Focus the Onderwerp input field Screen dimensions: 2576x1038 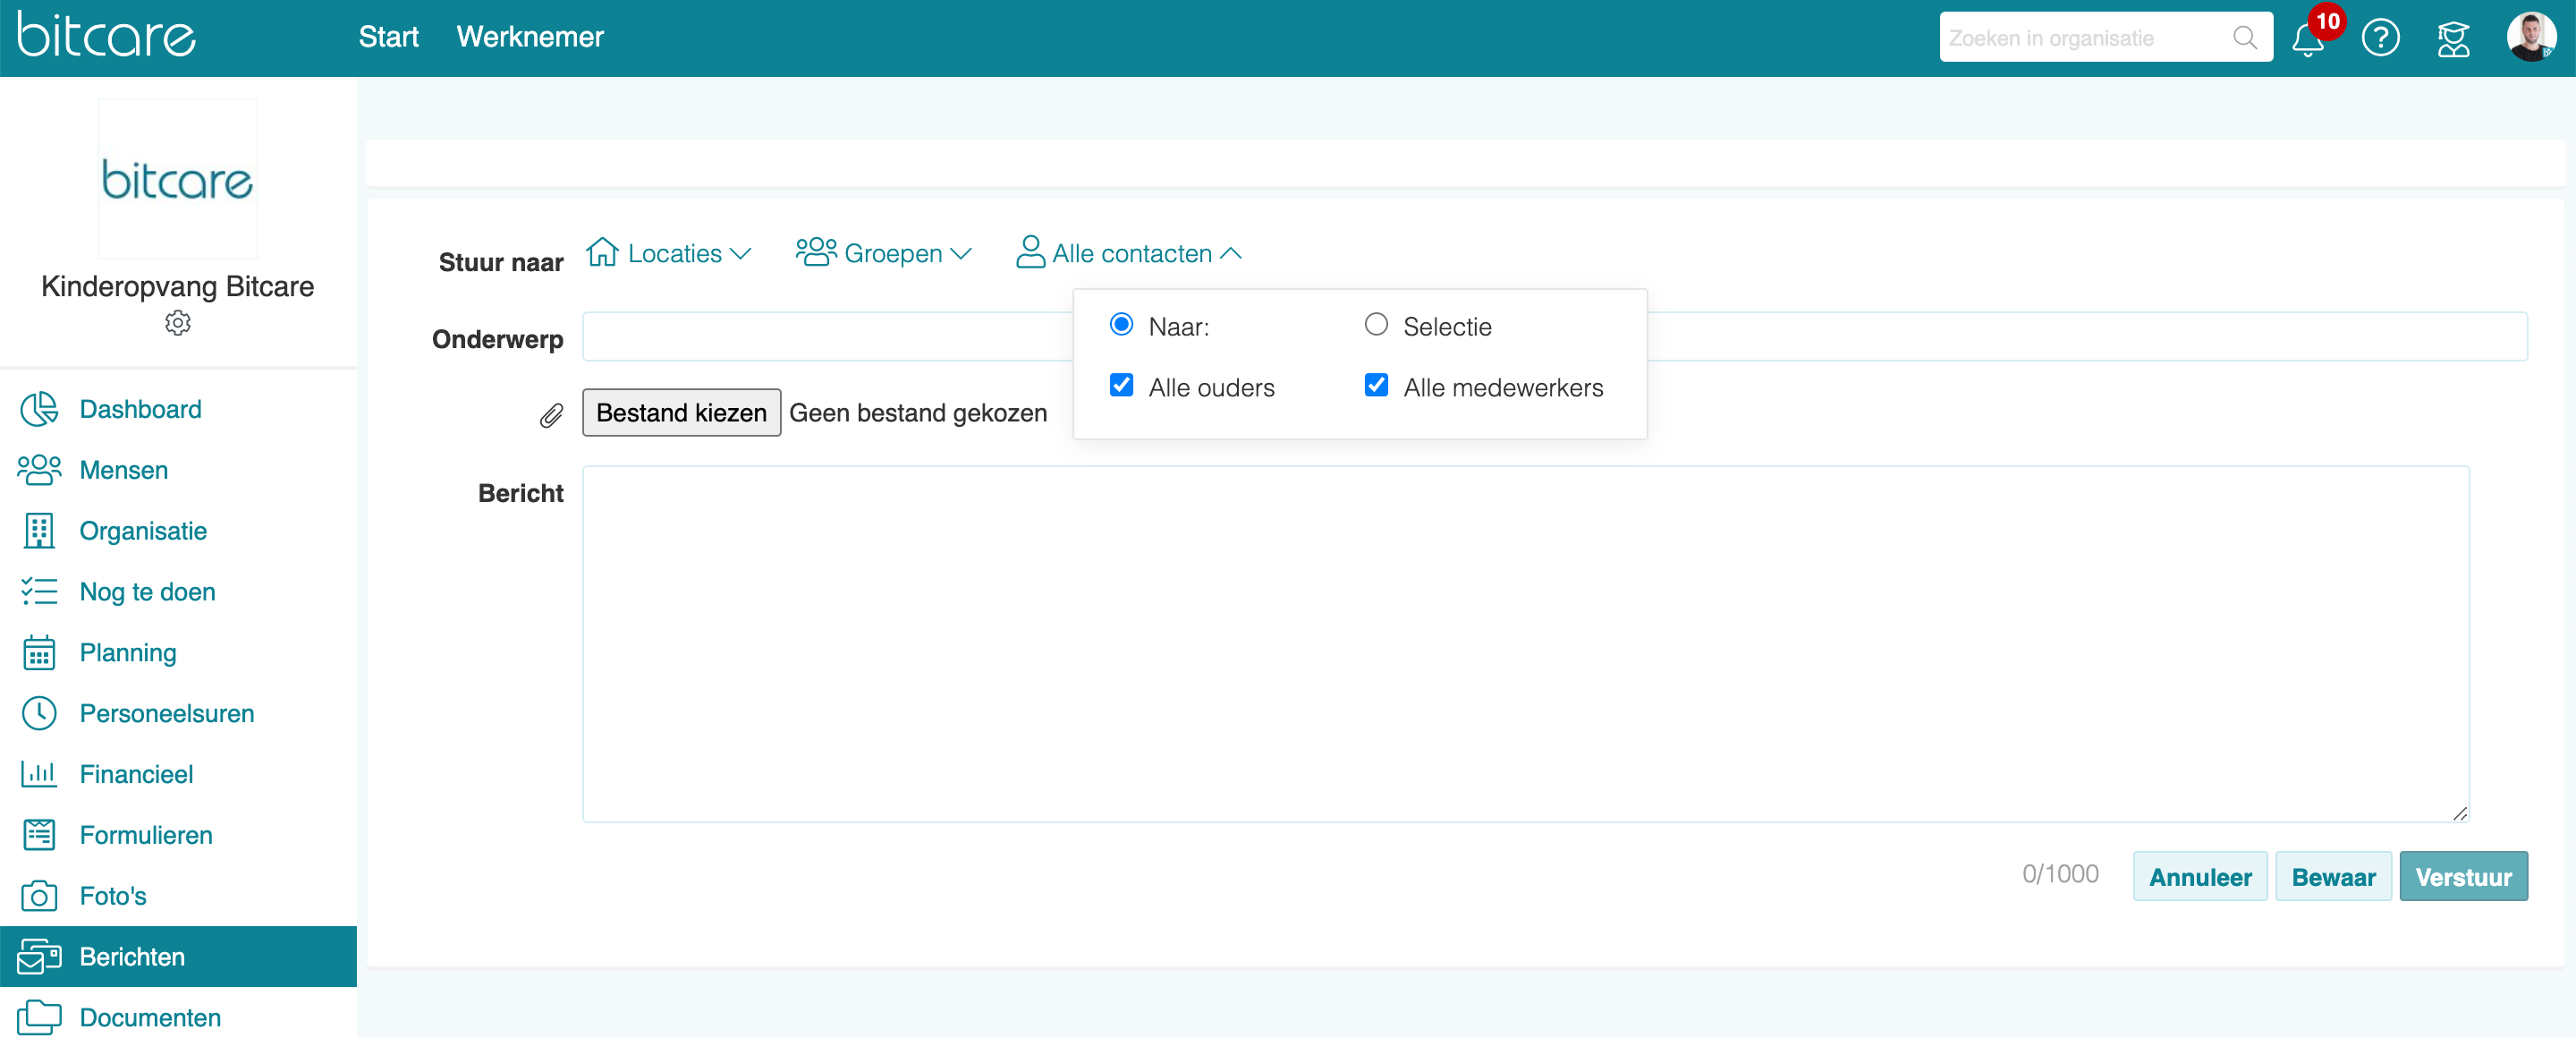coord(1555,336)
